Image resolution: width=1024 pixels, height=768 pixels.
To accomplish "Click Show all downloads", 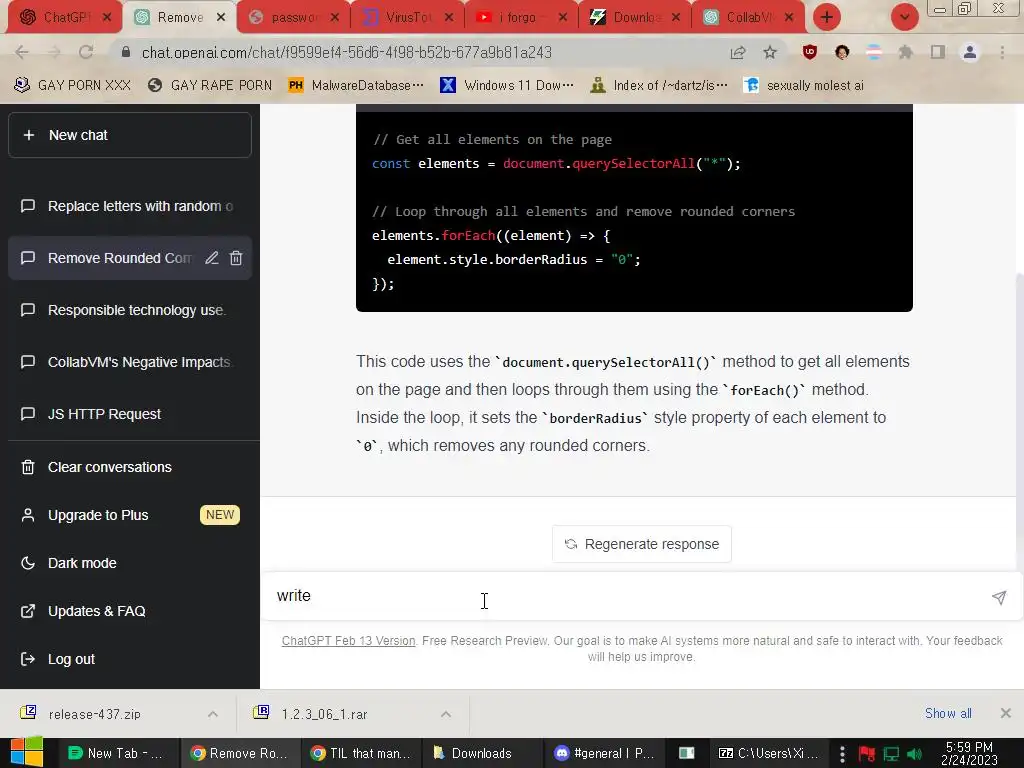I will coord(948,714).
